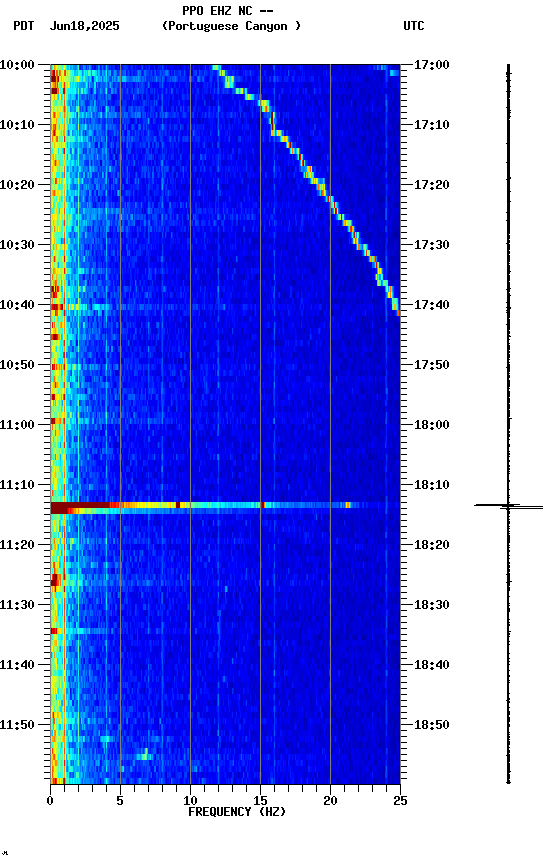552x864 pixels.
Task: Click the 10:40 PDT time label
Action: click(x=17, y=305)
